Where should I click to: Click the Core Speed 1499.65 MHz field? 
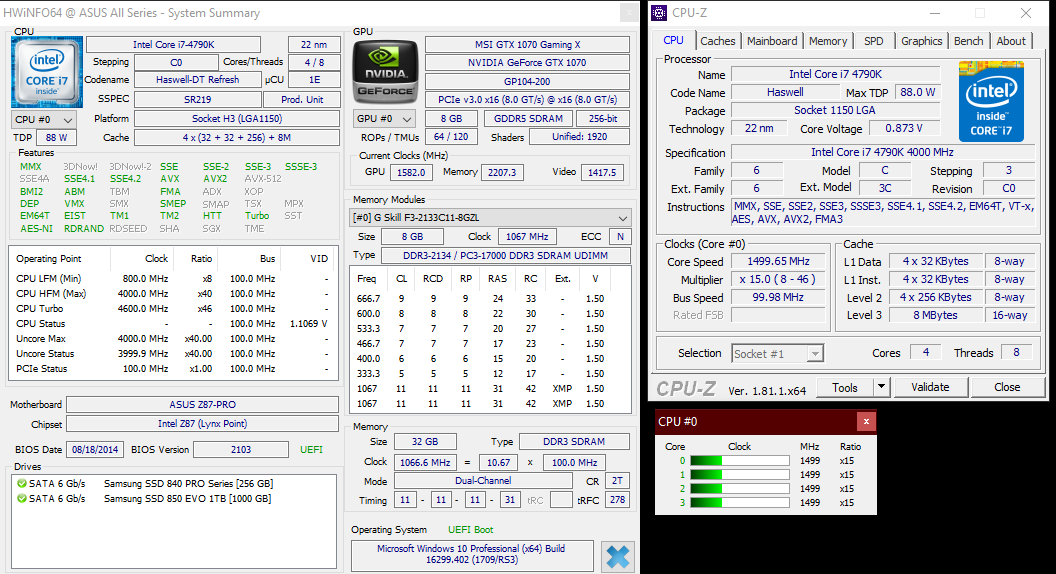778,261
